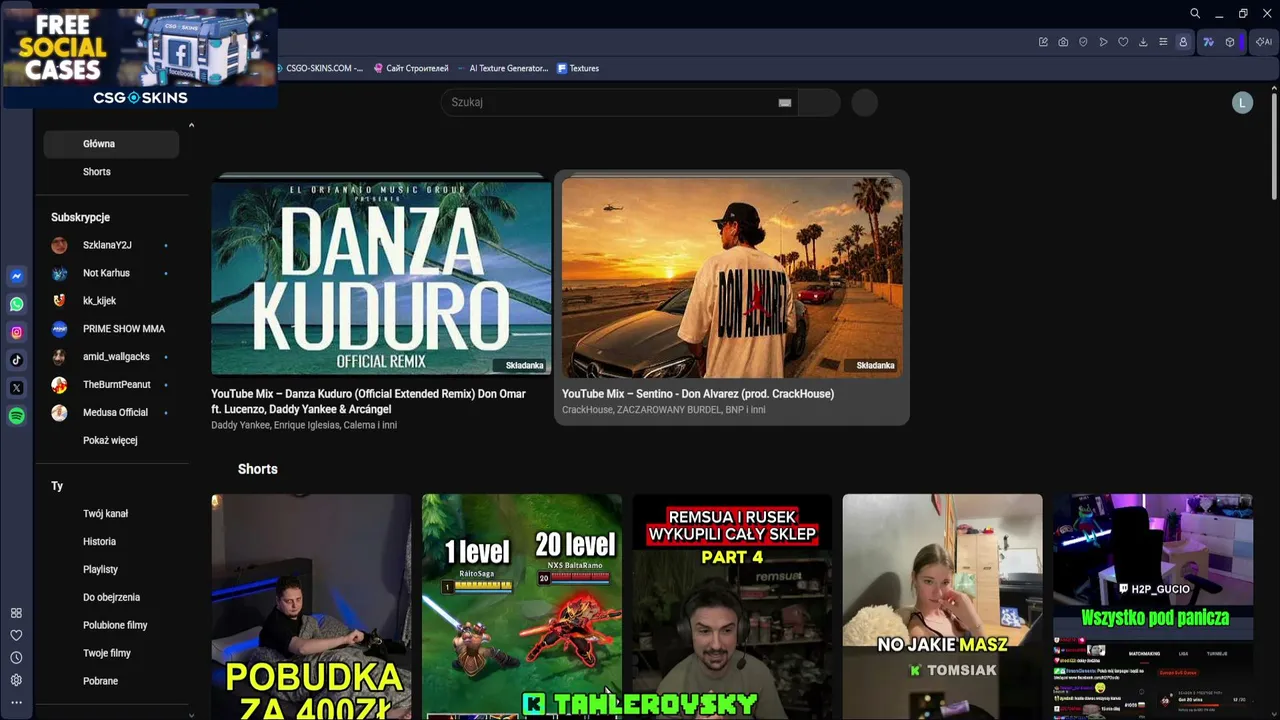
Task: Take a snapshot with the camera icon
Action: pyautogui.click(x=1063, y=42)
